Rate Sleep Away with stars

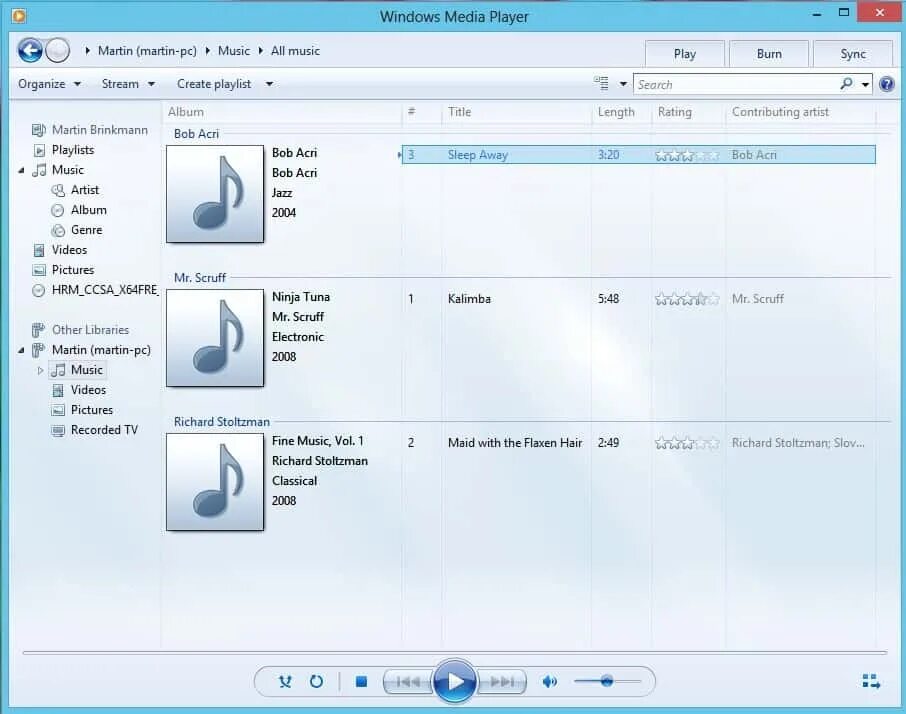pyautogui.click(x=687, y=155)
